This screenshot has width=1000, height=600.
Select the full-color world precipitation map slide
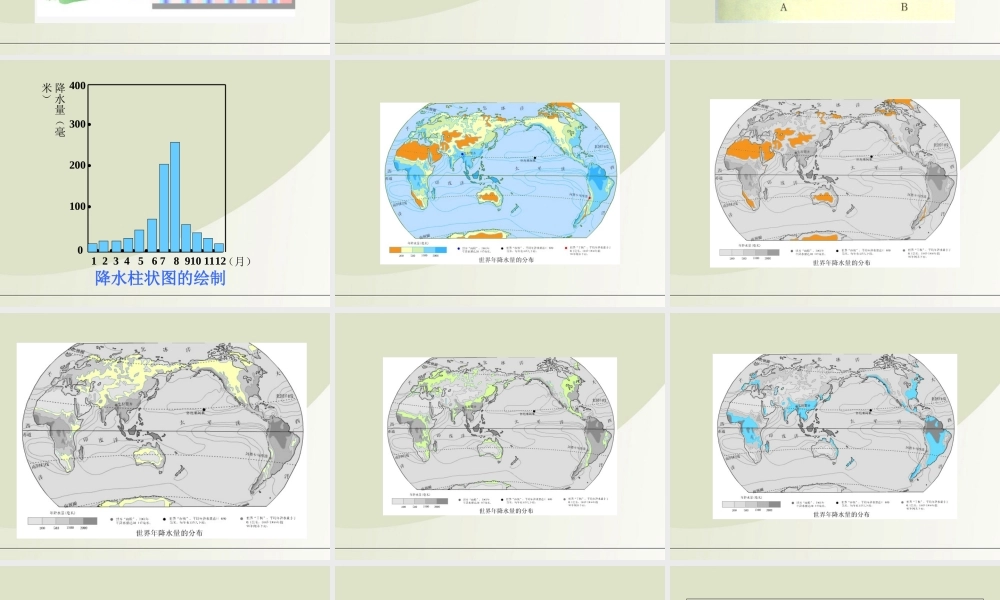click(x=500, y=183)
